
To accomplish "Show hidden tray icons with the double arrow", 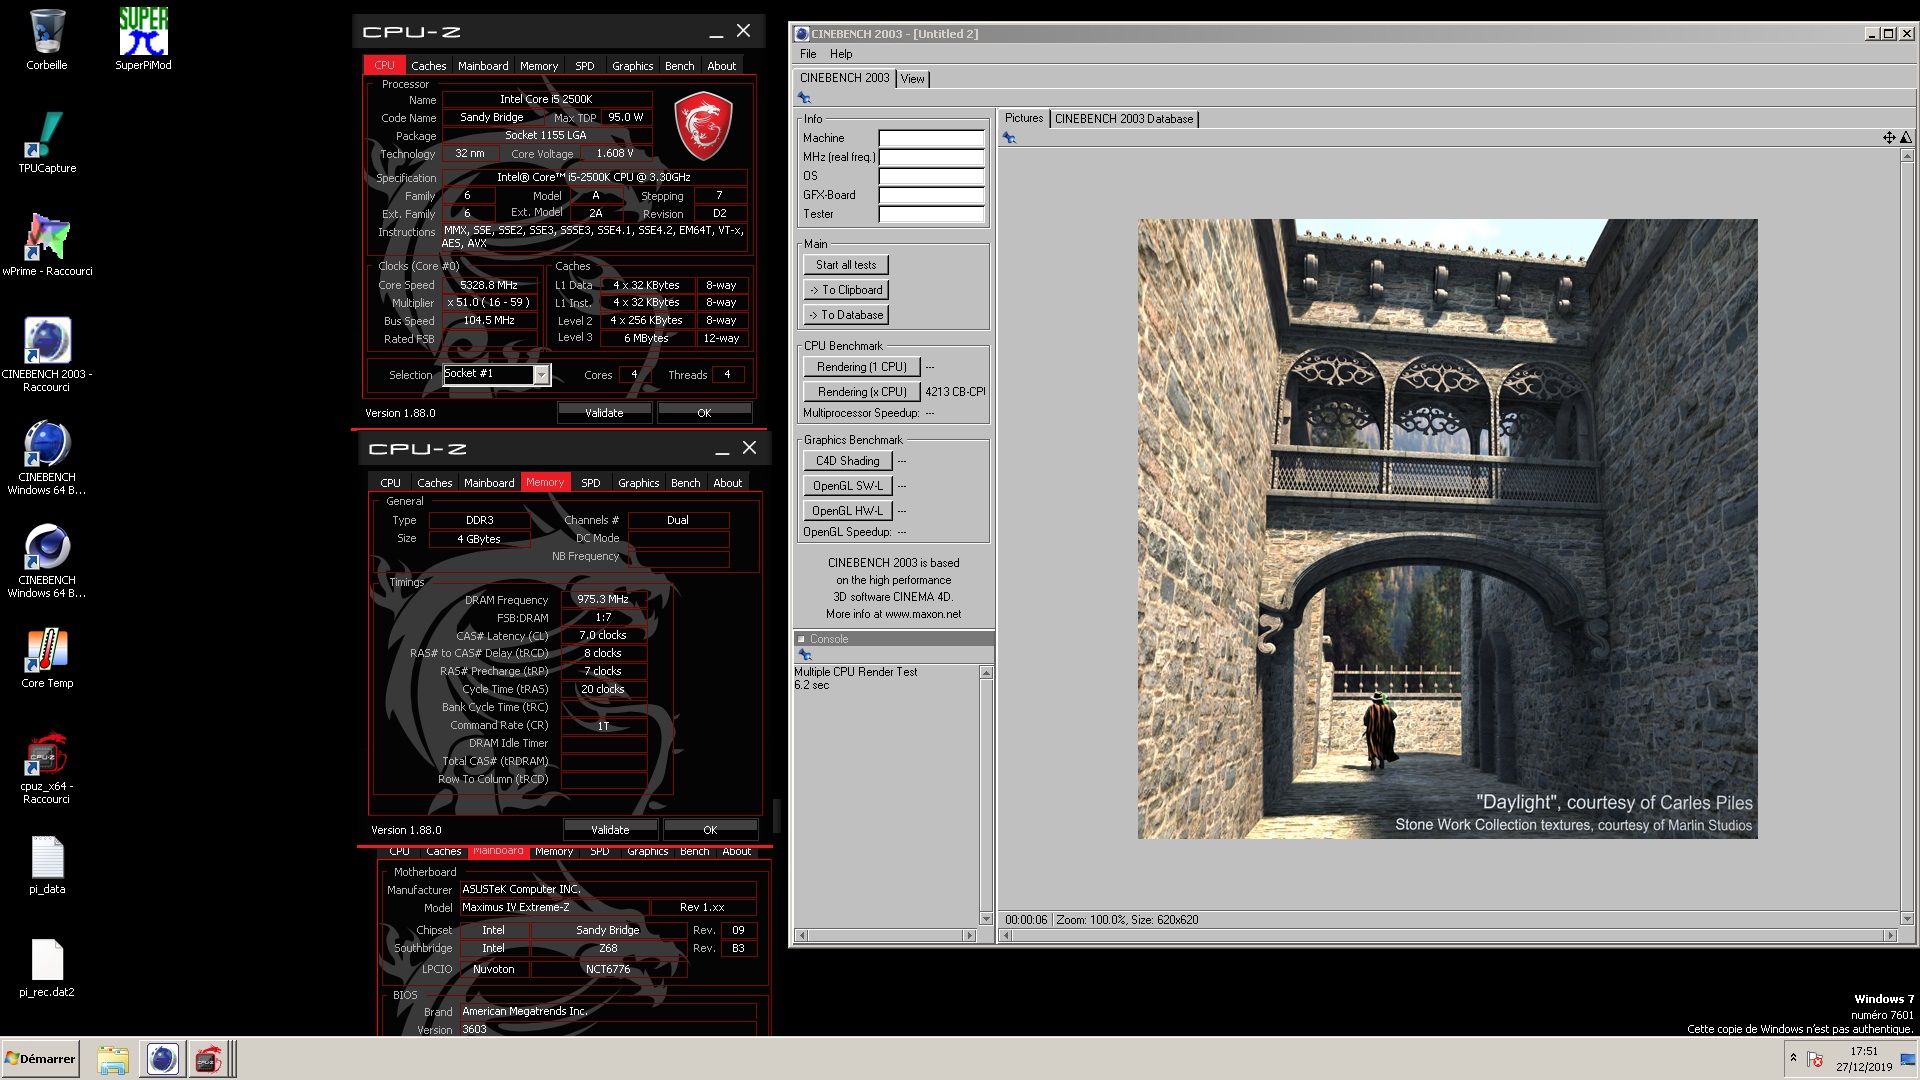I will pos(1793,1058).
